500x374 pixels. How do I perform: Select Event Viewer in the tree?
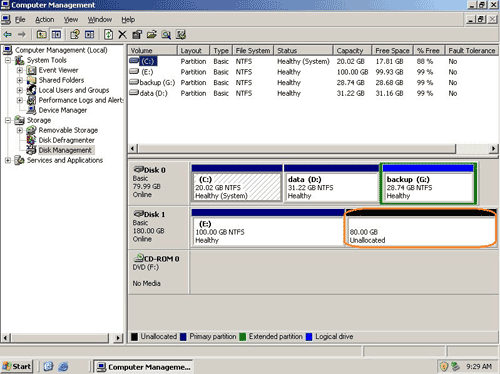point(58,70)
